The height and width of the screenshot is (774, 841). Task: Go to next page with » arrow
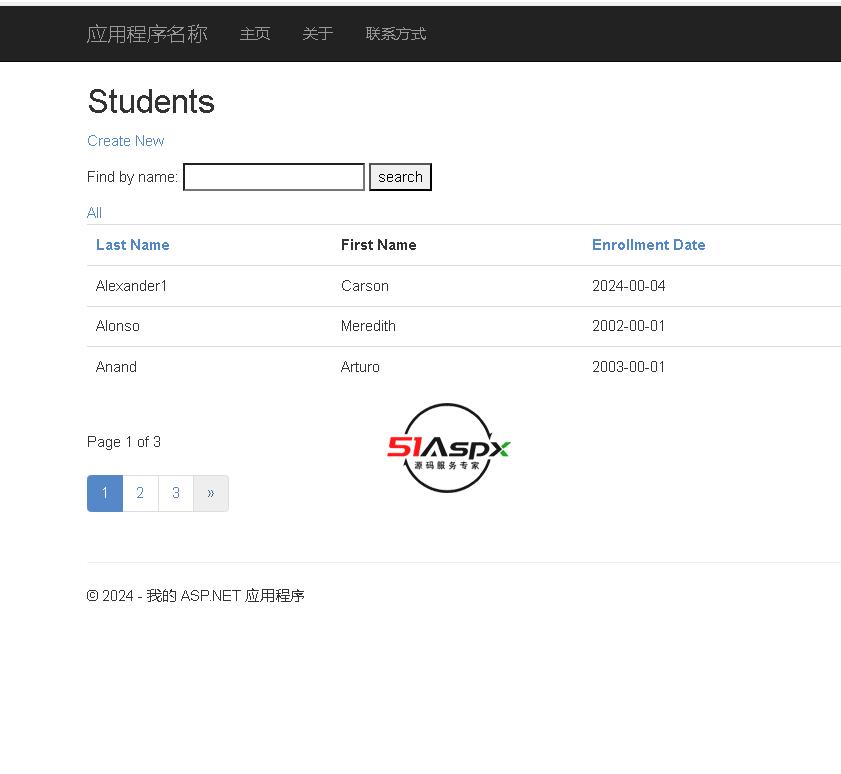click(210, 493)
